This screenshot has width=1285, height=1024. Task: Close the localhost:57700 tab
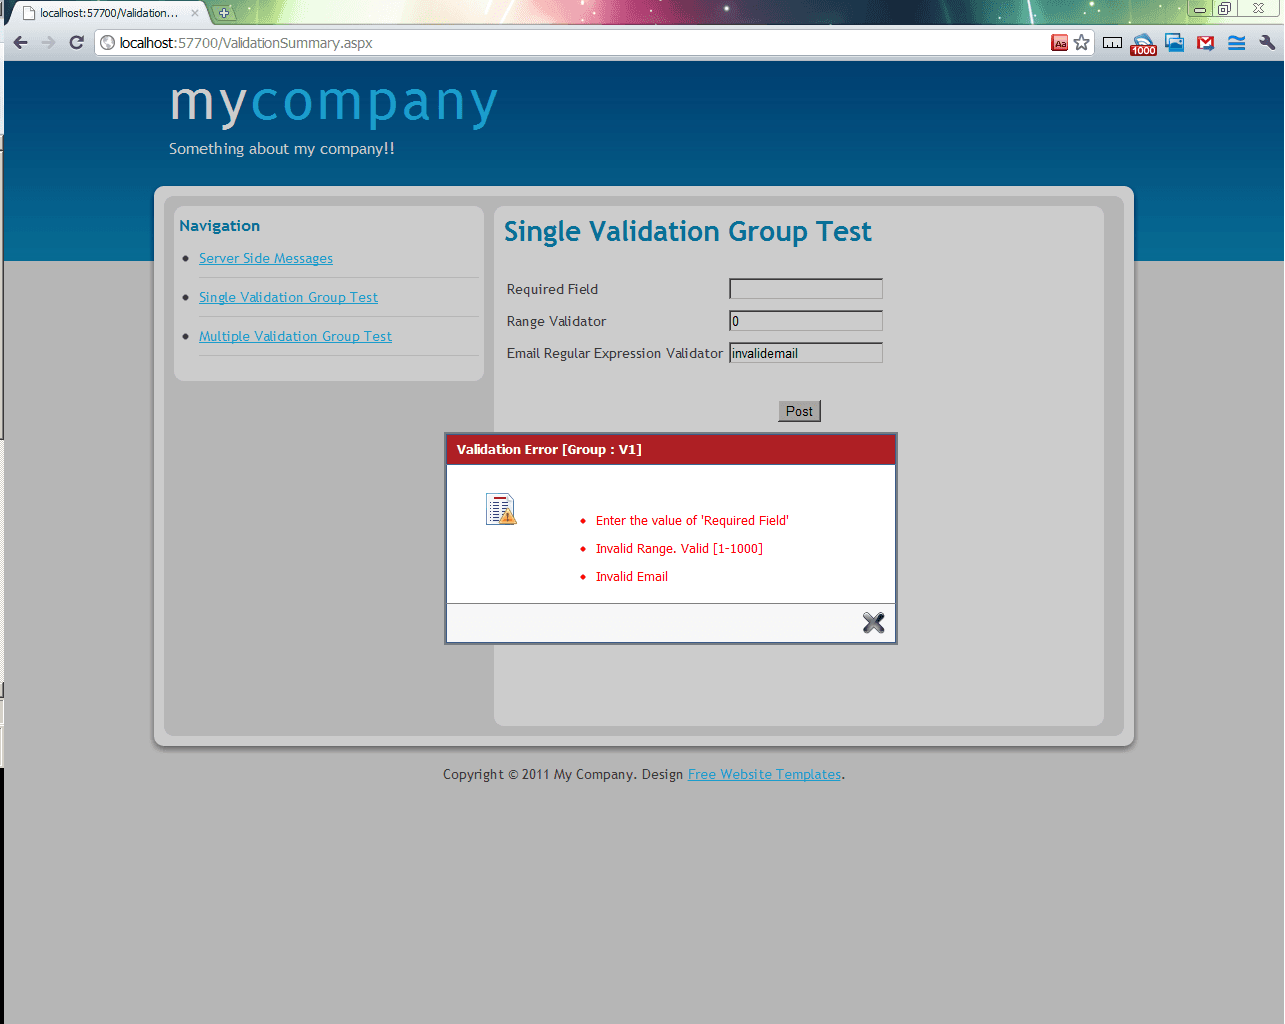tap(195, 13)
